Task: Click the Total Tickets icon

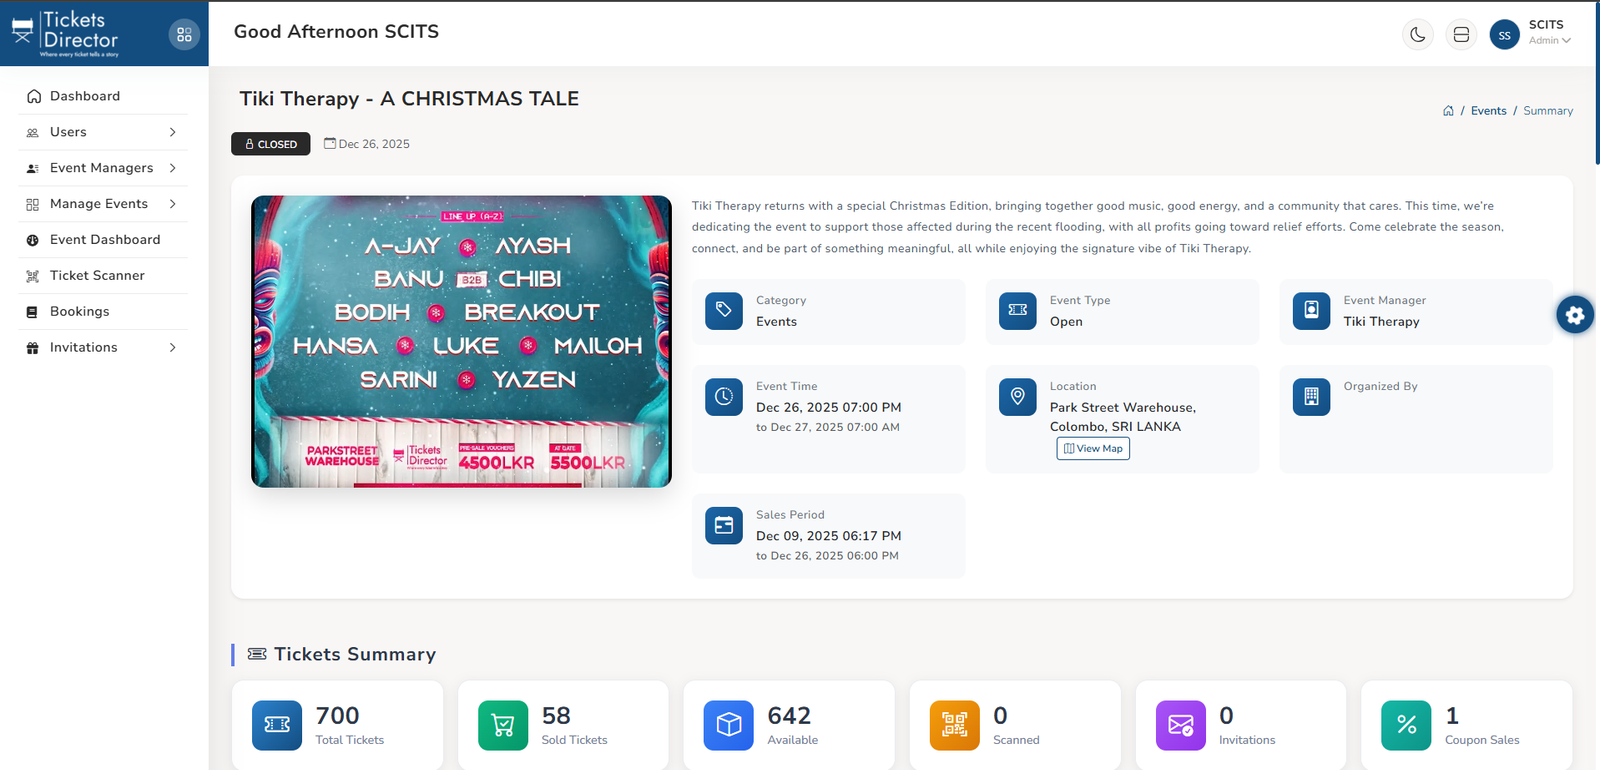Action: click(x=277, y=725)
